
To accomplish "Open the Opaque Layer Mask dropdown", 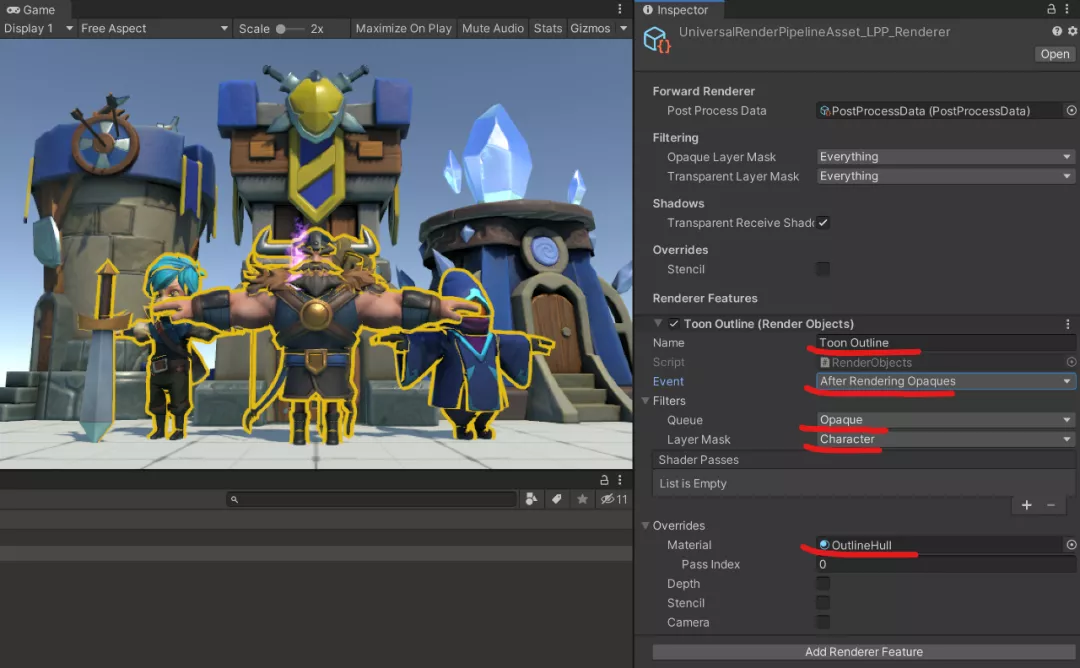I will coord(943,156).
